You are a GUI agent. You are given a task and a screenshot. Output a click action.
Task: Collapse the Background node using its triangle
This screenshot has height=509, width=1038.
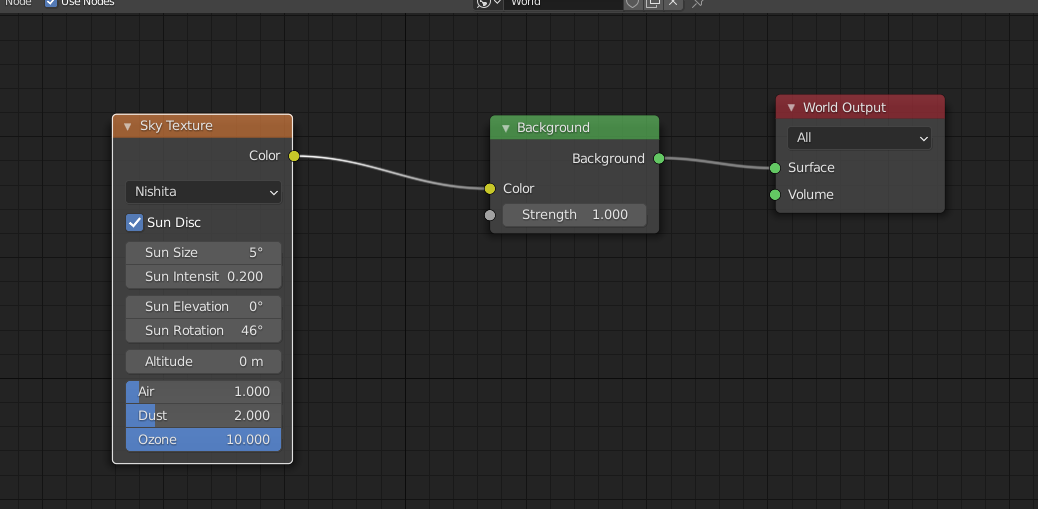click(505, 128)
